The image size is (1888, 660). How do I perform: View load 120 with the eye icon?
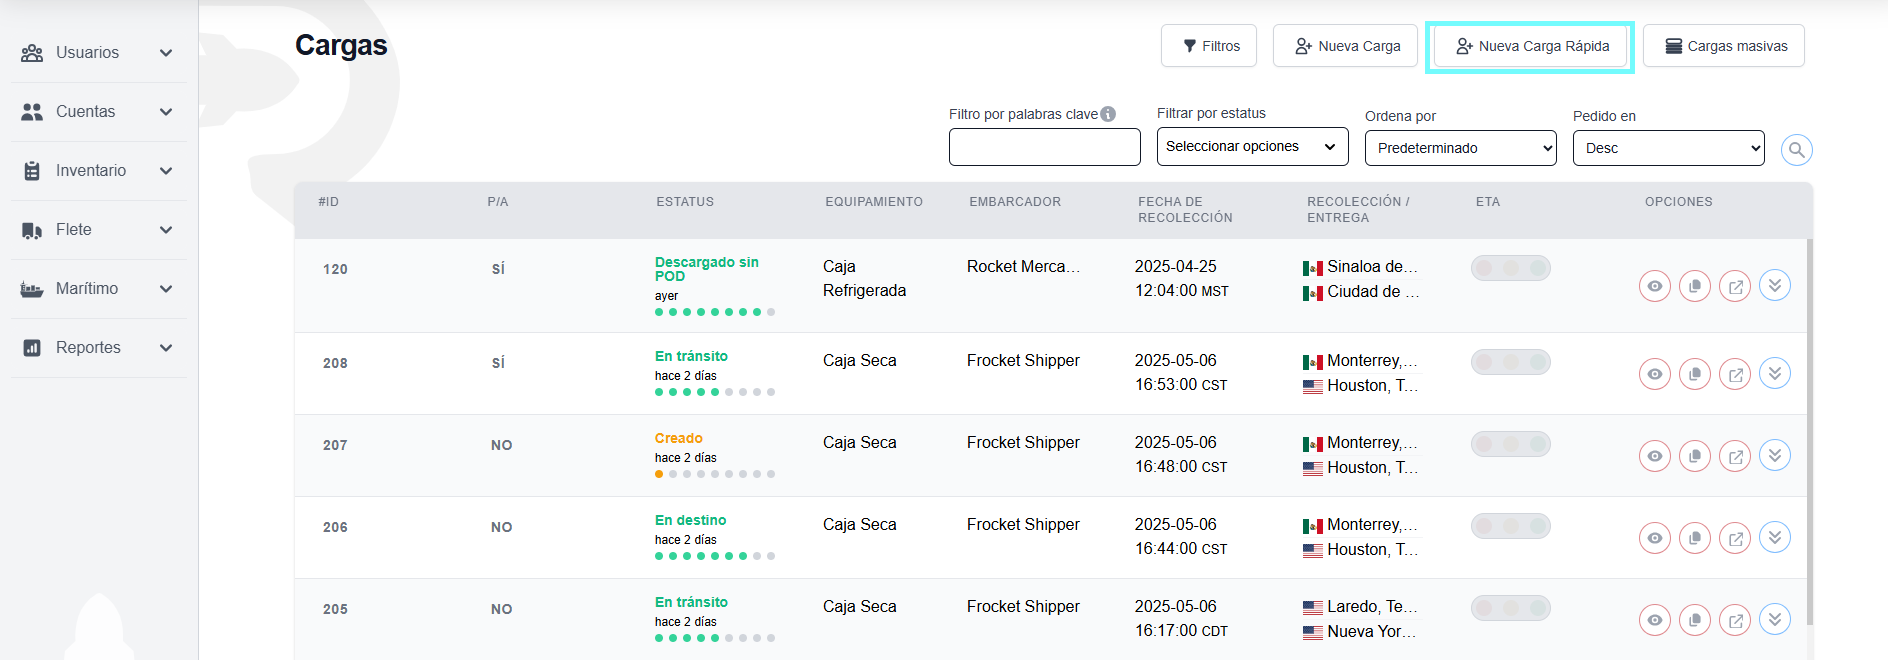[x=1655, y=286]
